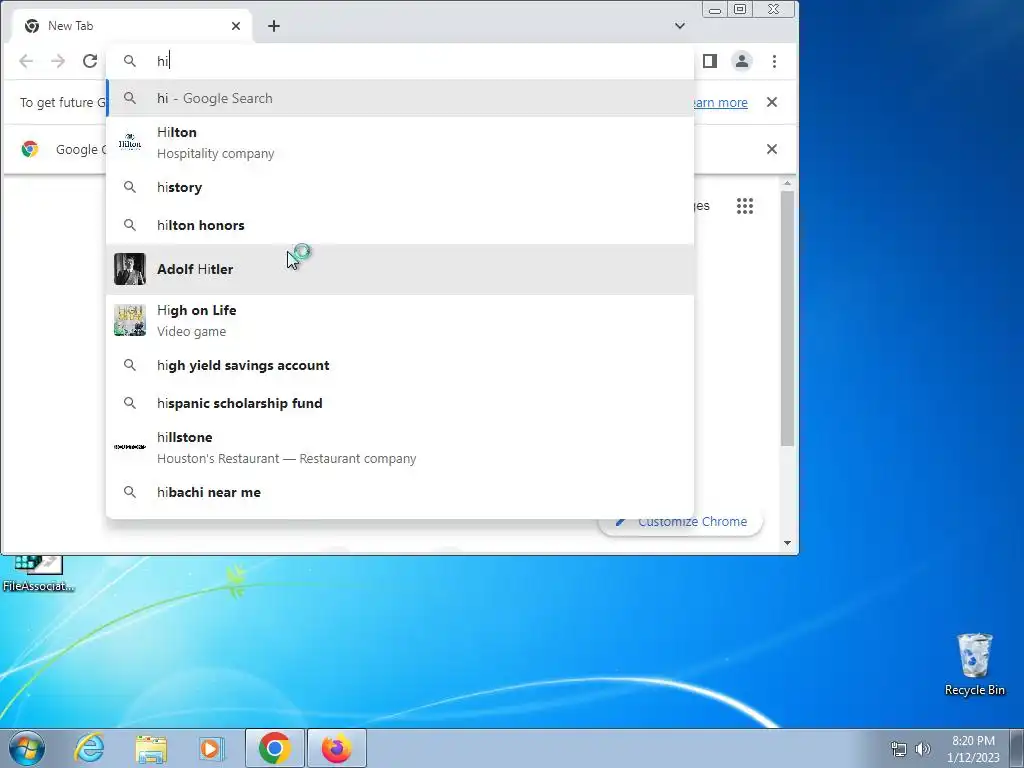The height and width of the screenshot is (768, 1024).
Task: Click the network tray icon
Action: tap(899, 749)
